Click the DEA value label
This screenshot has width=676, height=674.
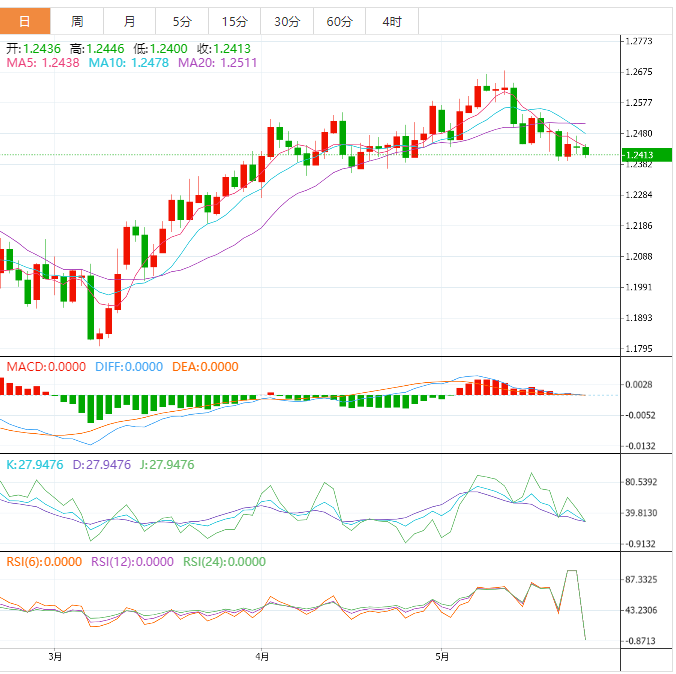pos(205,367)
